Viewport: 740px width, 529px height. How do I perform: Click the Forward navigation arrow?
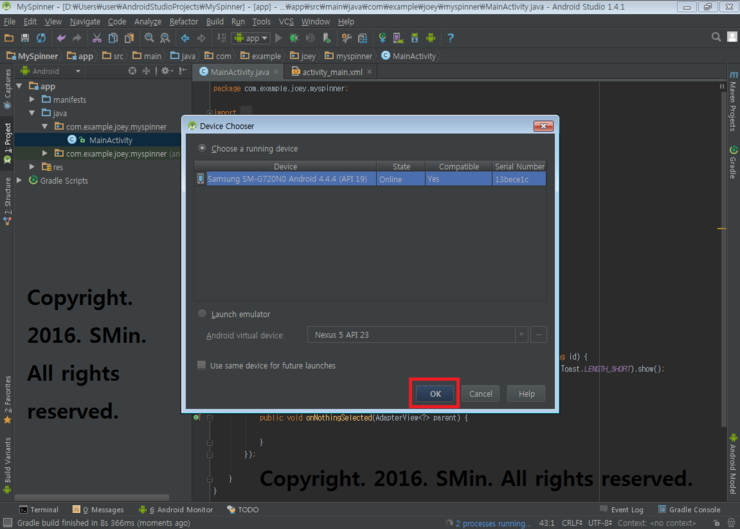201,38
